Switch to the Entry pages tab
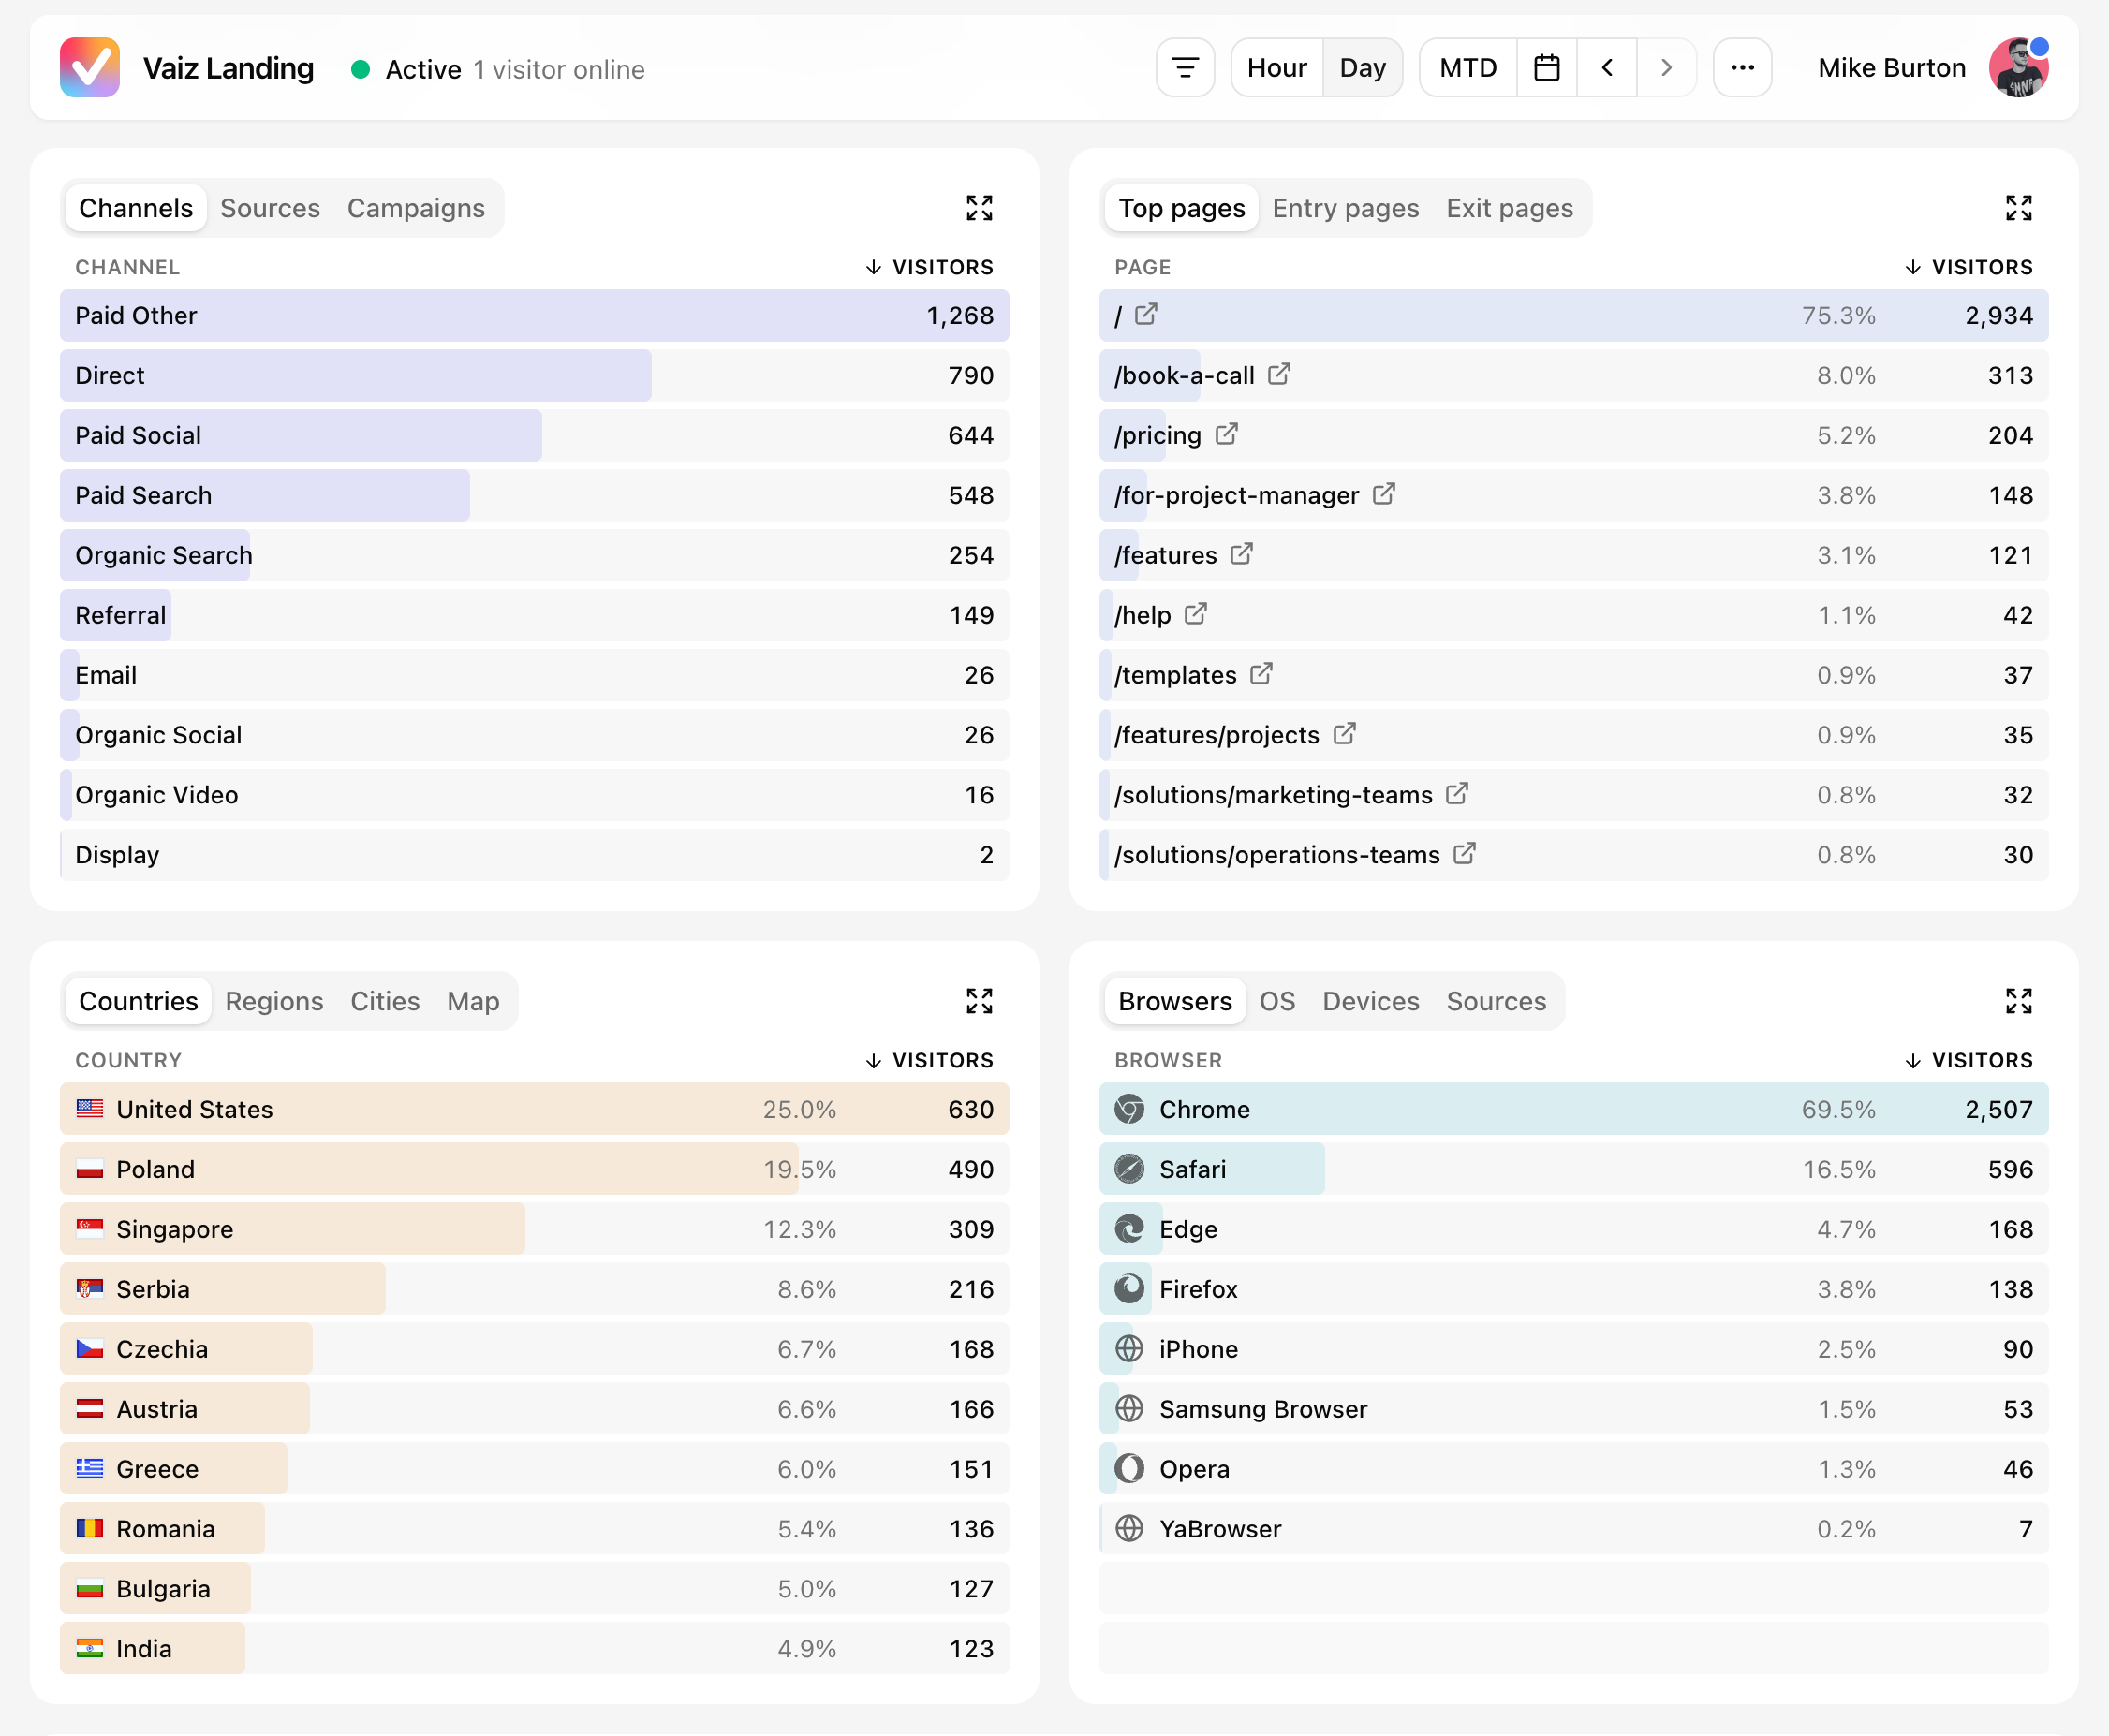 [1345, 208]
